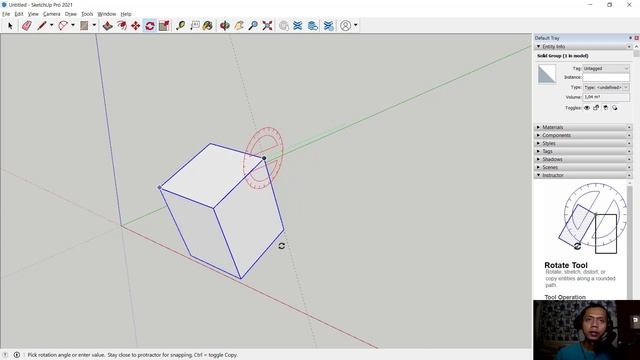Select the Push/Pull tool
The width and height of the screenshot is (640, 360).
tap(107, 26)
